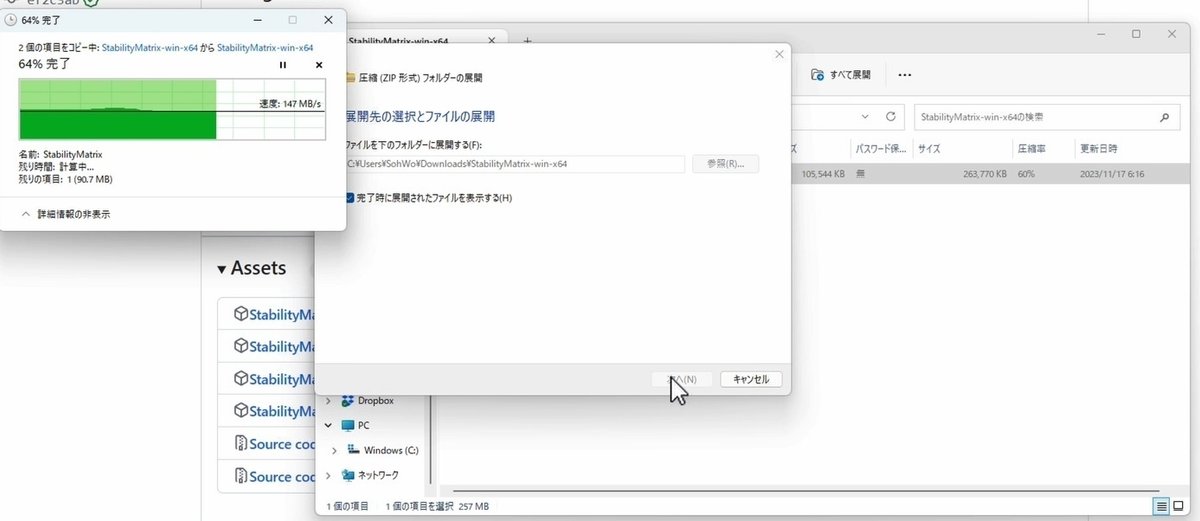Expand the ネットワーク tree node

tap(328, 475)
